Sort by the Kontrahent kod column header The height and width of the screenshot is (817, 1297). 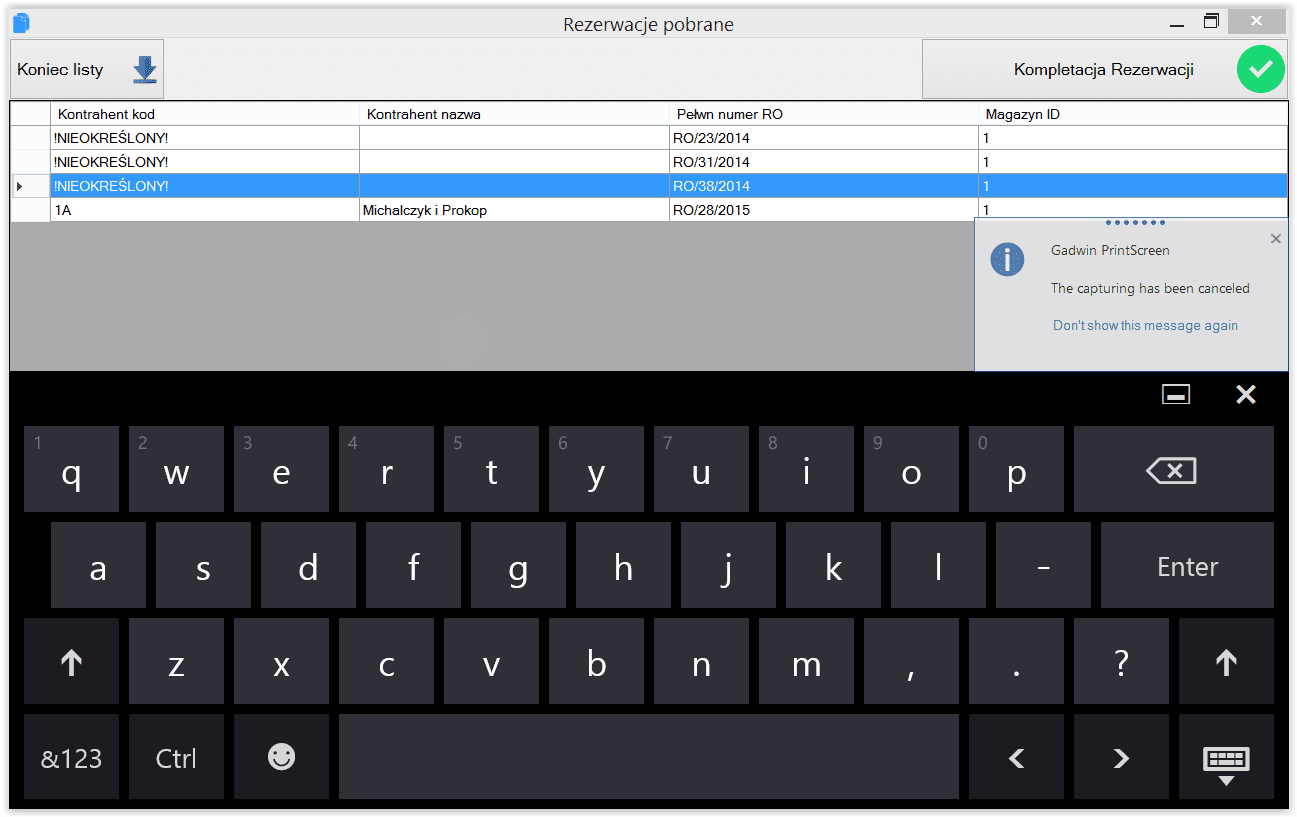(205, 114)
